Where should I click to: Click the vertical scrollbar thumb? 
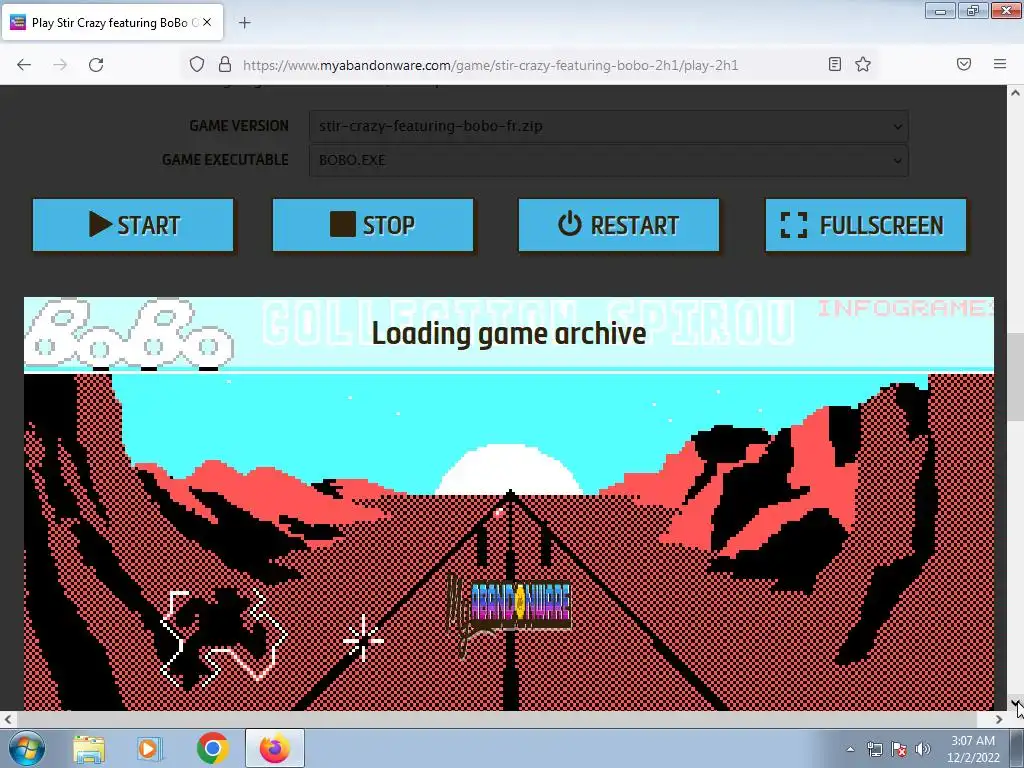tap(1015, 377)
